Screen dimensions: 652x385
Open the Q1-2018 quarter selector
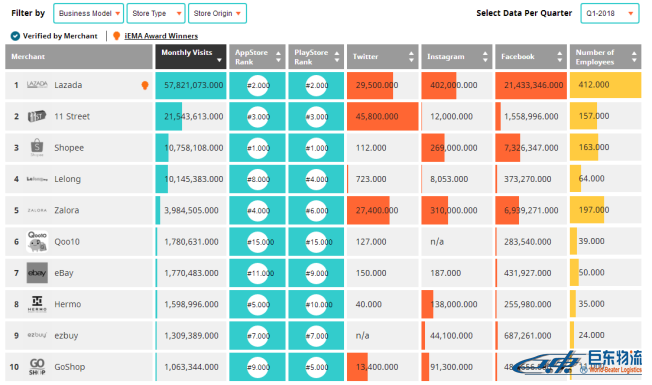click(x=610, y=13)
